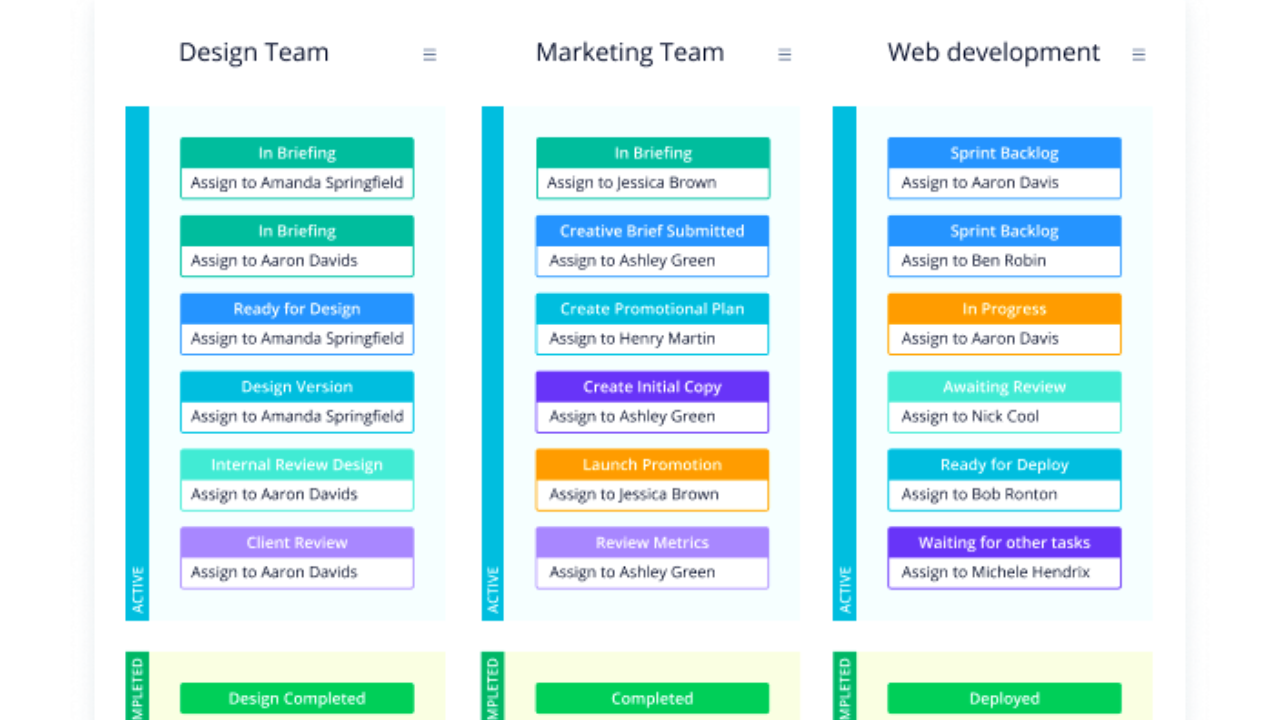Open the Ready for Design card
Screen dimensions: 1280x720
pyautogui.click(x=297, y=324)
